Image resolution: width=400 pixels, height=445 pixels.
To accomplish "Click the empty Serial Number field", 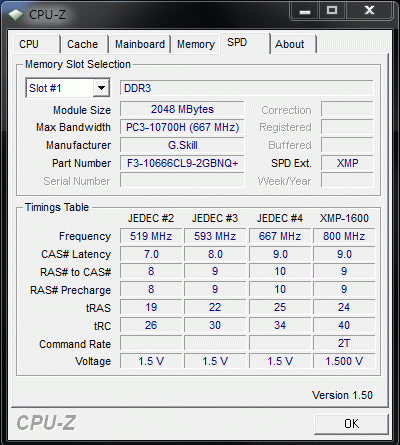I will pos(182,181).
